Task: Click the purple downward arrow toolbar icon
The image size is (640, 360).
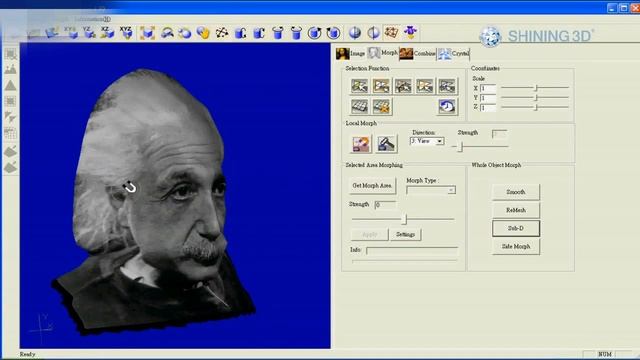Action: coord(410,32)
